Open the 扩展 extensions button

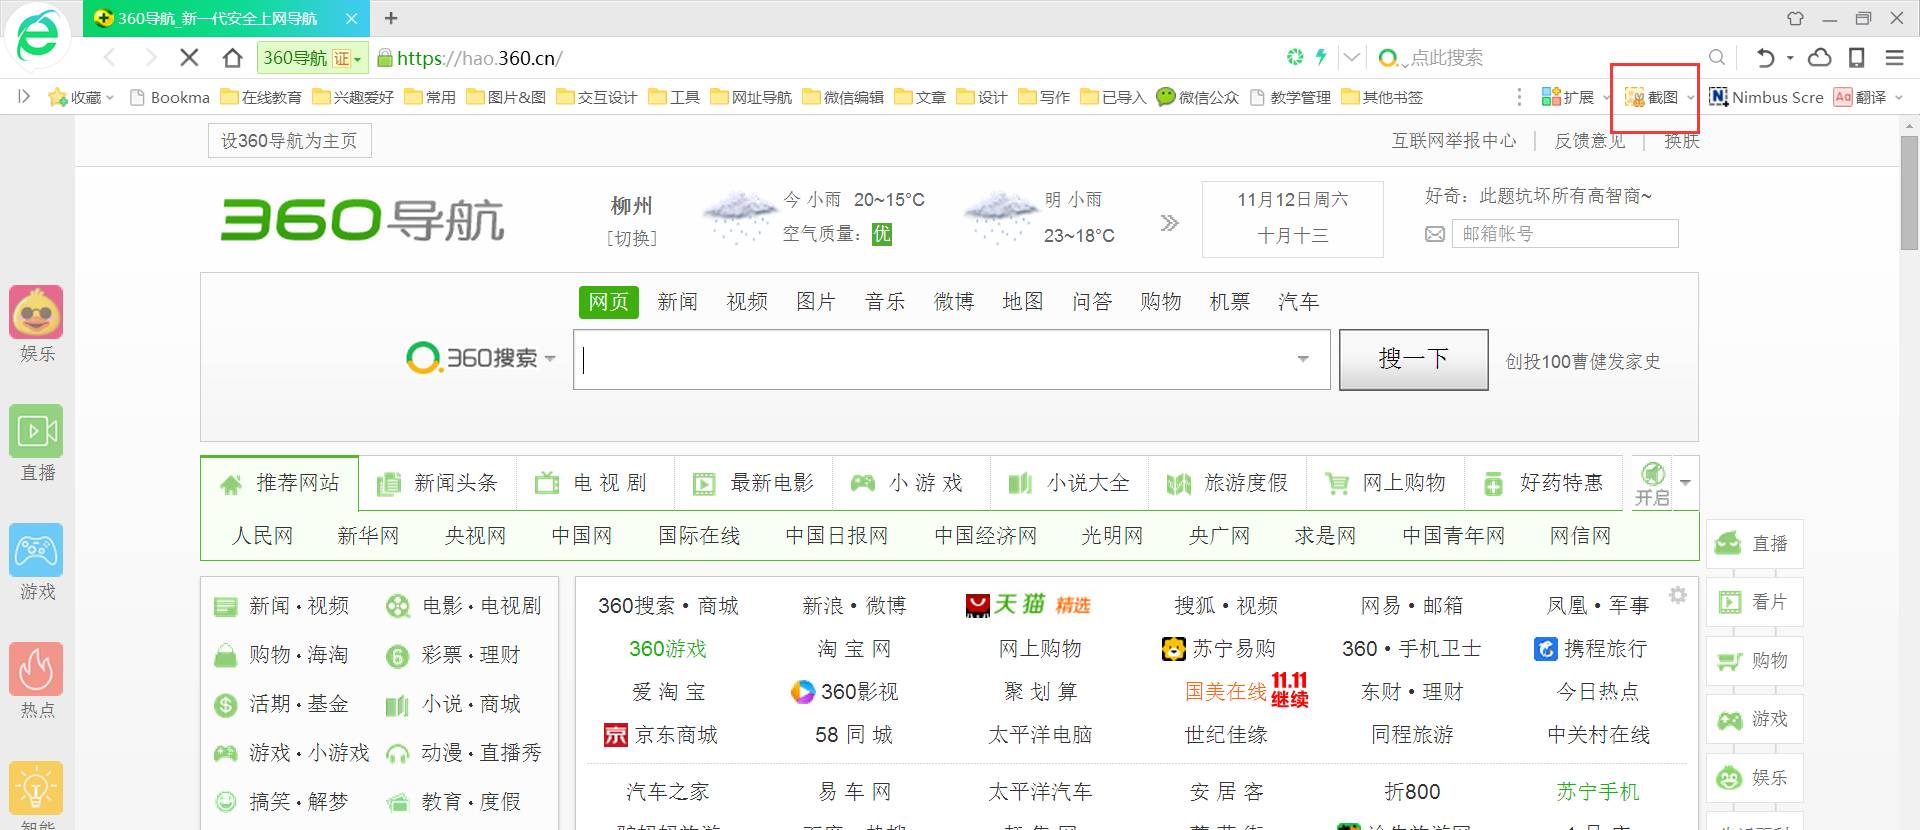[x=1568, y=97]
